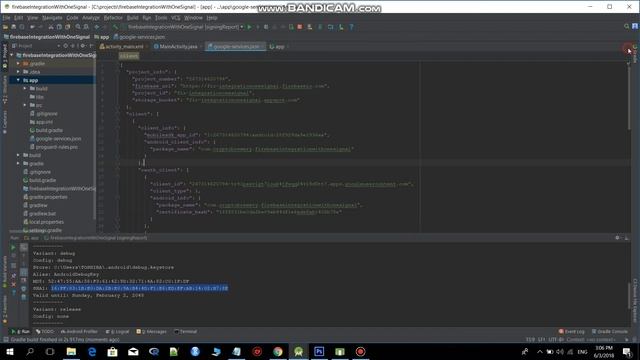Expand the build folder under app
Viewport: 640px width, 360px height.
click(x=25, y=89)
